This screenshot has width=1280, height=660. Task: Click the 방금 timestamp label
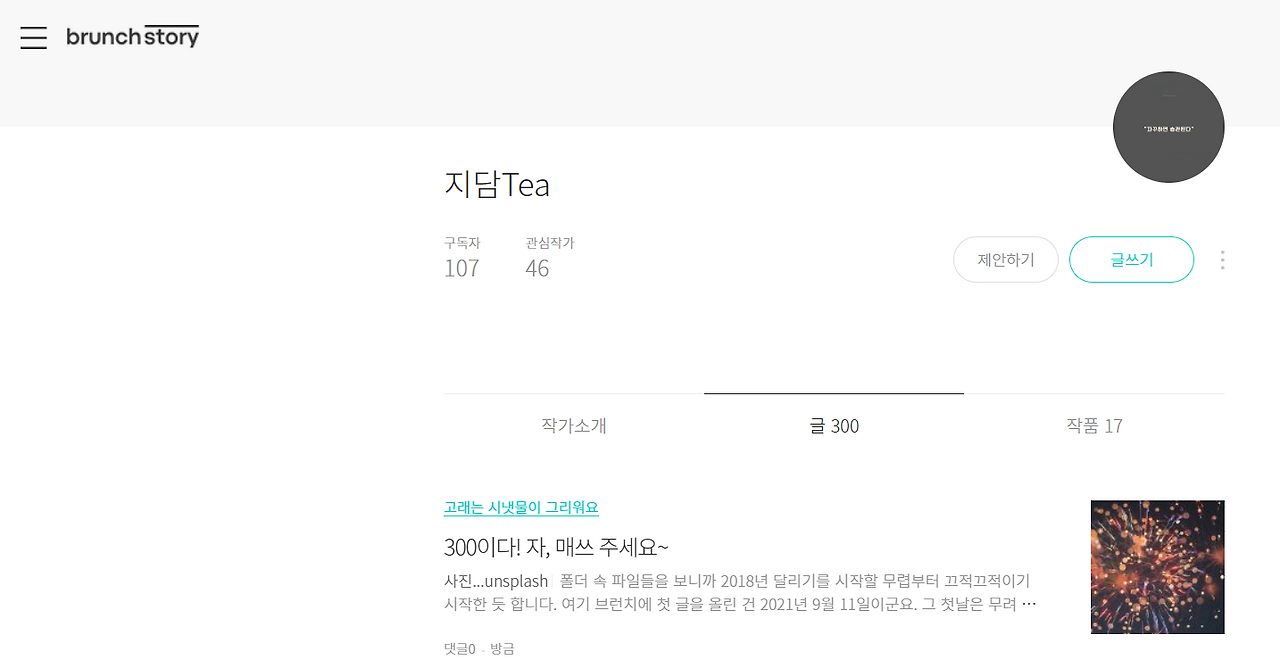pos(504,648)
